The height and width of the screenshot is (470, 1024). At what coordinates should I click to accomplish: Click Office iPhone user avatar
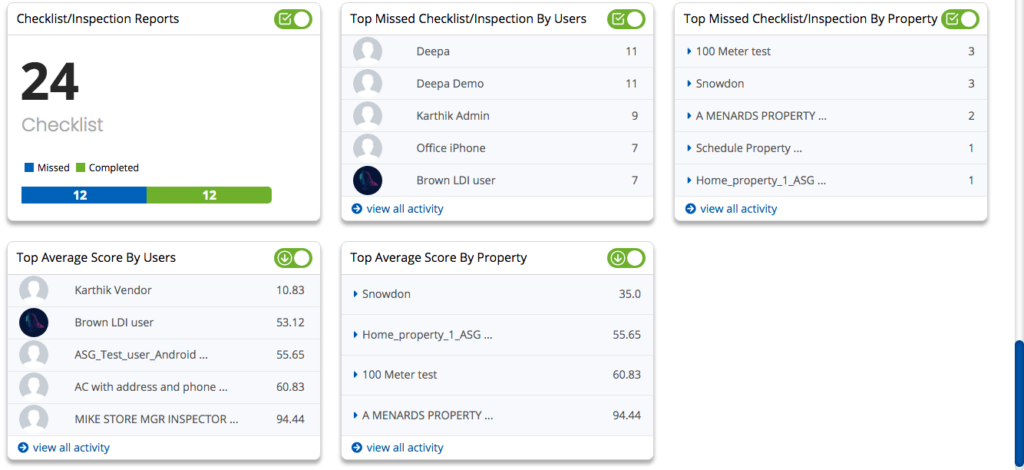click(368, 148)
